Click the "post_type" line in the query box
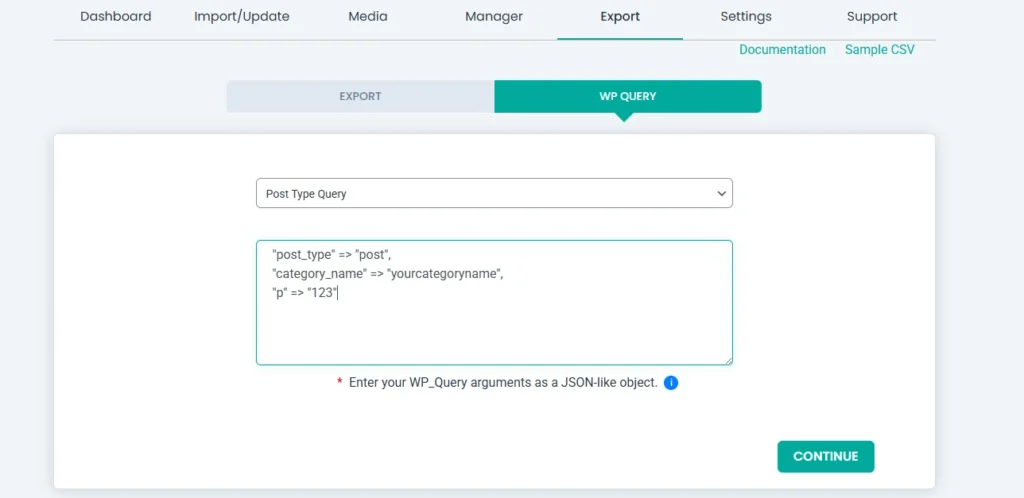 coord(331,255)
